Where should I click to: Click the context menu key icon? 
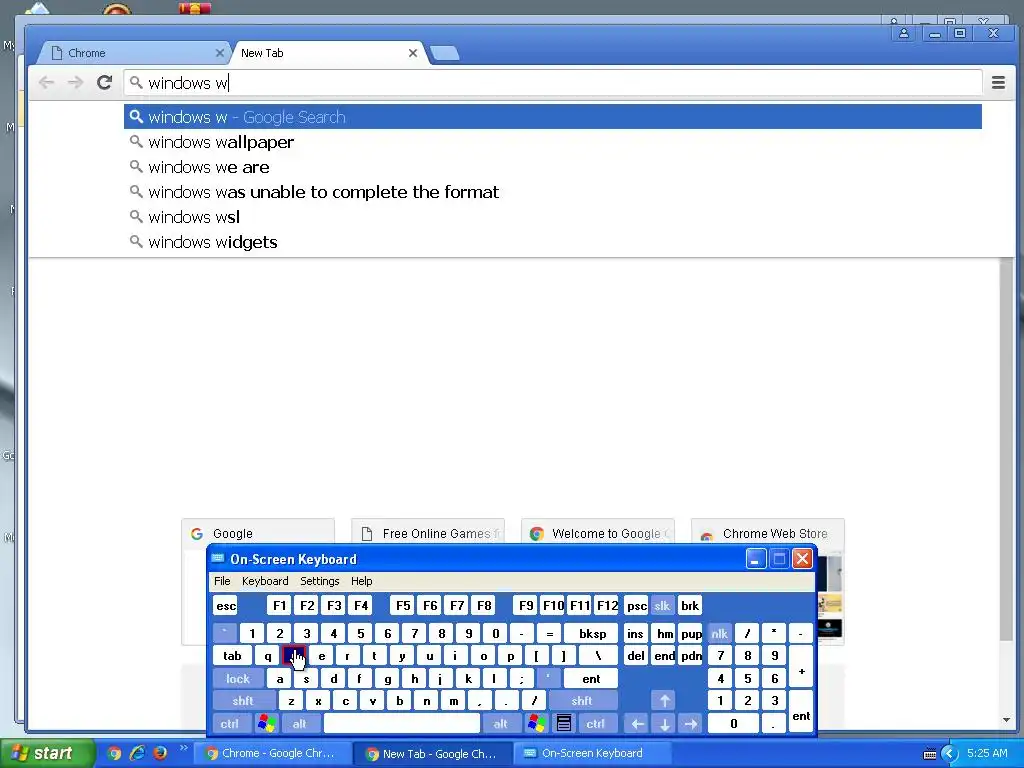click(564, 724)
